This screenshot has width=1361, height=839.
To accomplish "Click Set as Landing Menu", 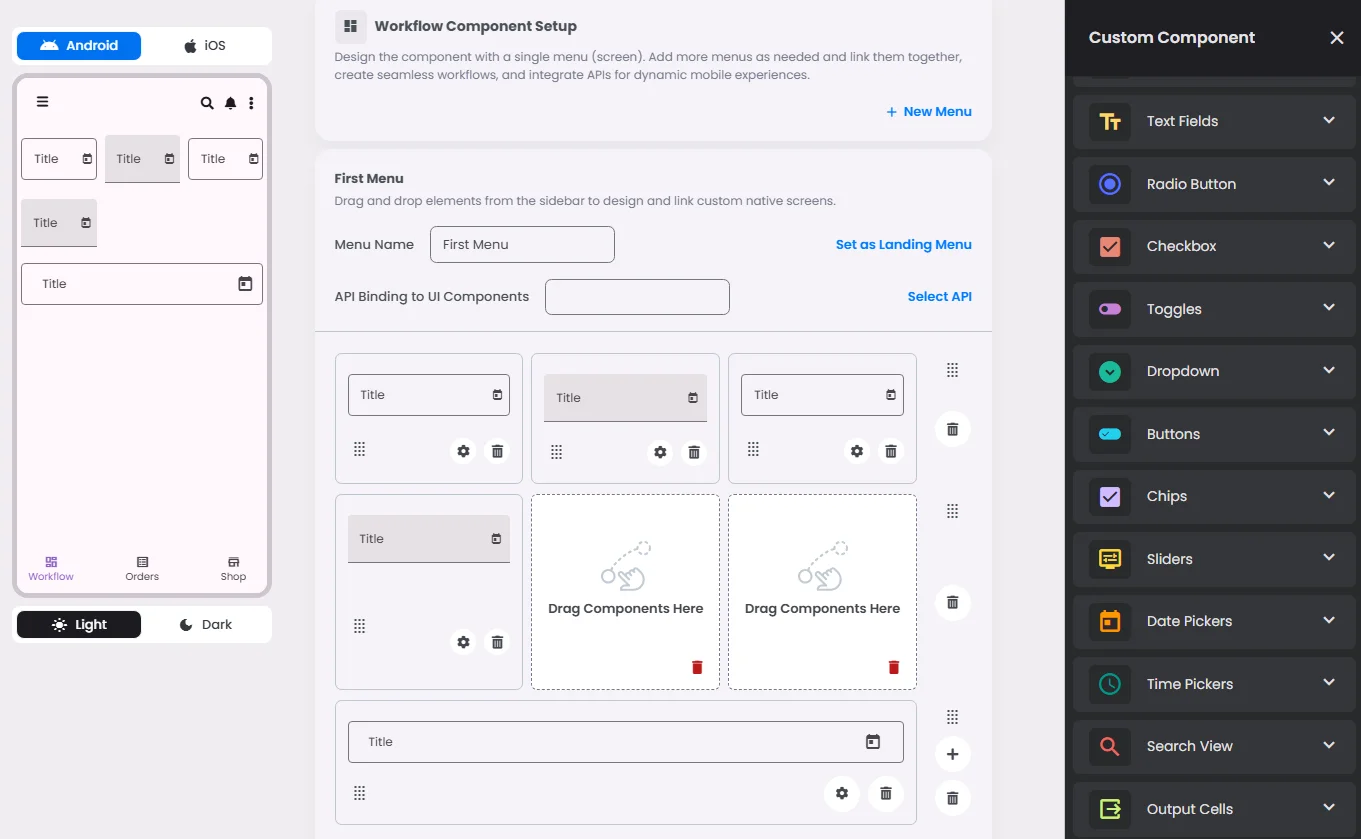I will click(x=903, y=244).
